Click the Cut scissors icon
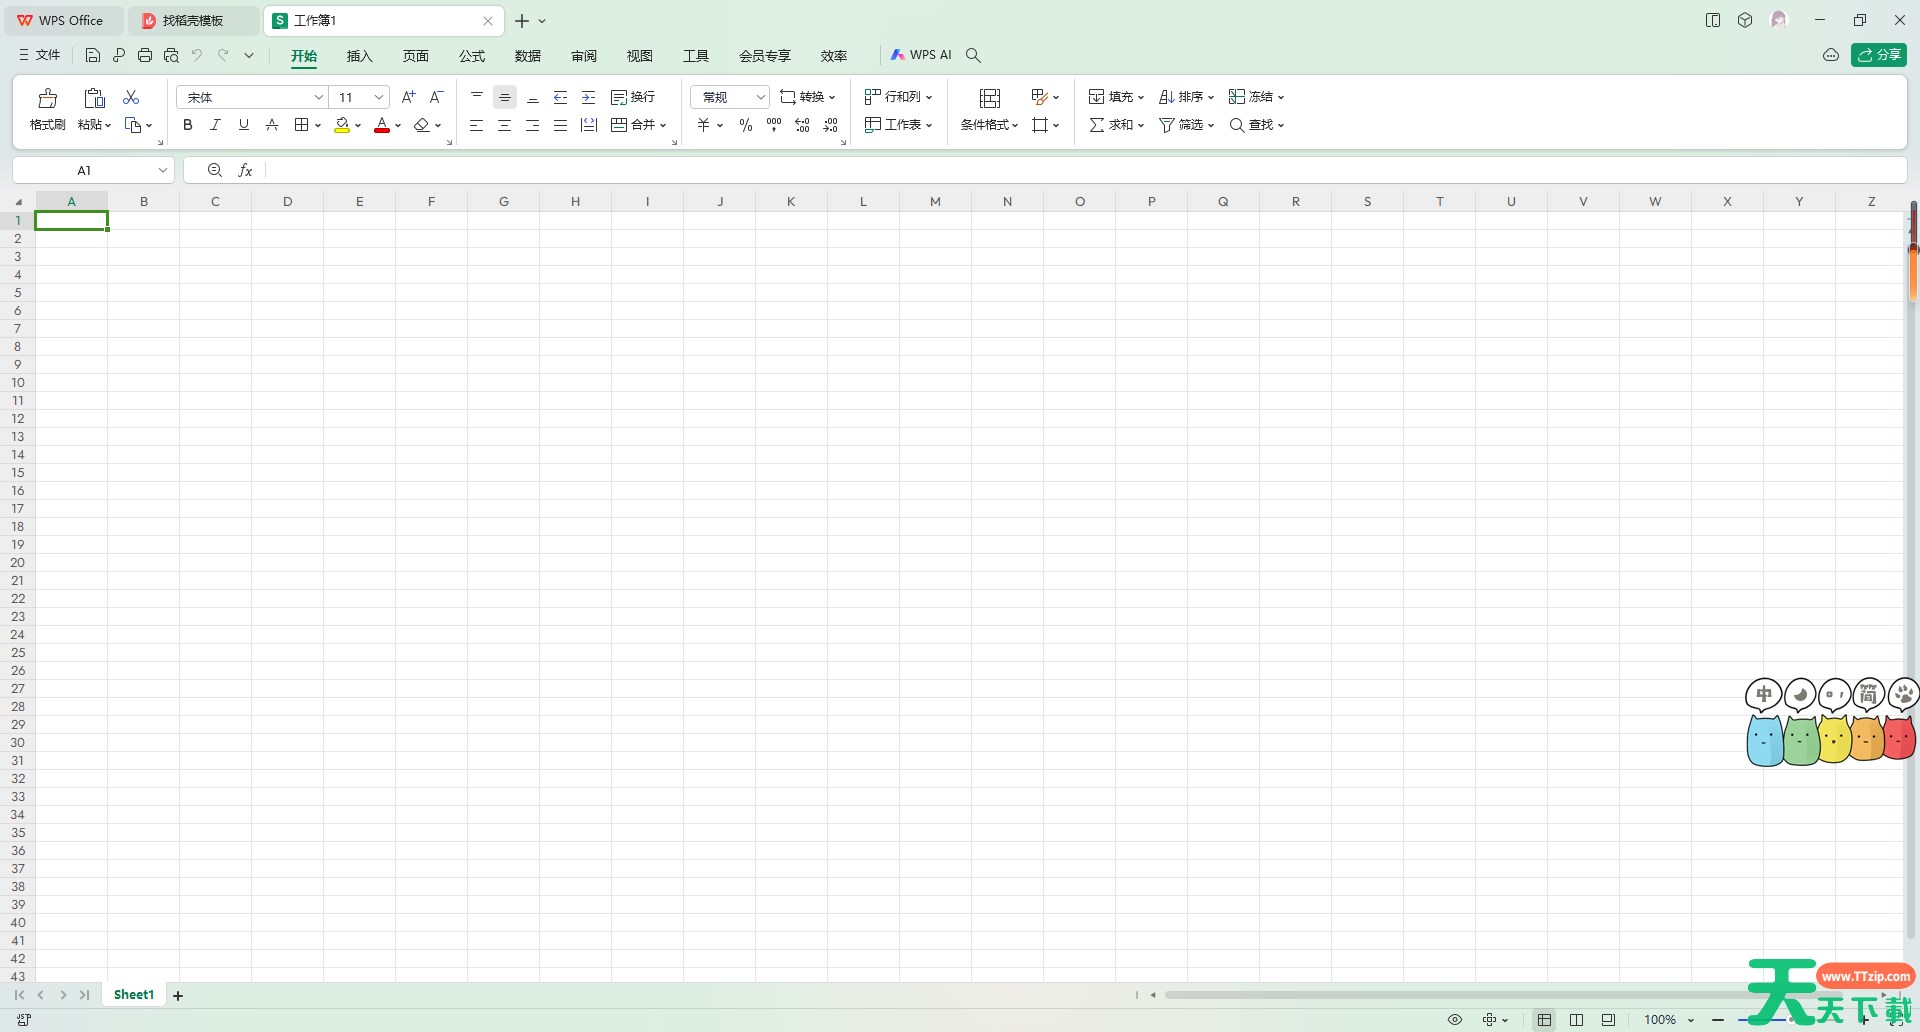The image size is (1920, 1032). 131,97
